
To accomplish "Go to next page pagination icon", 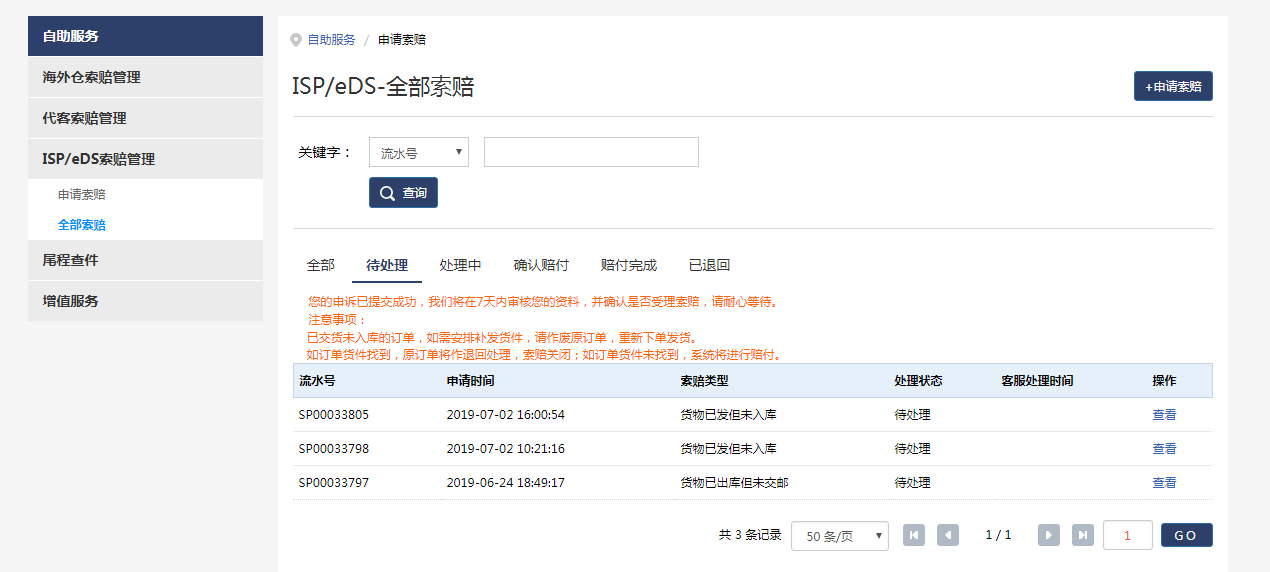I will (x=1049, y=535).
